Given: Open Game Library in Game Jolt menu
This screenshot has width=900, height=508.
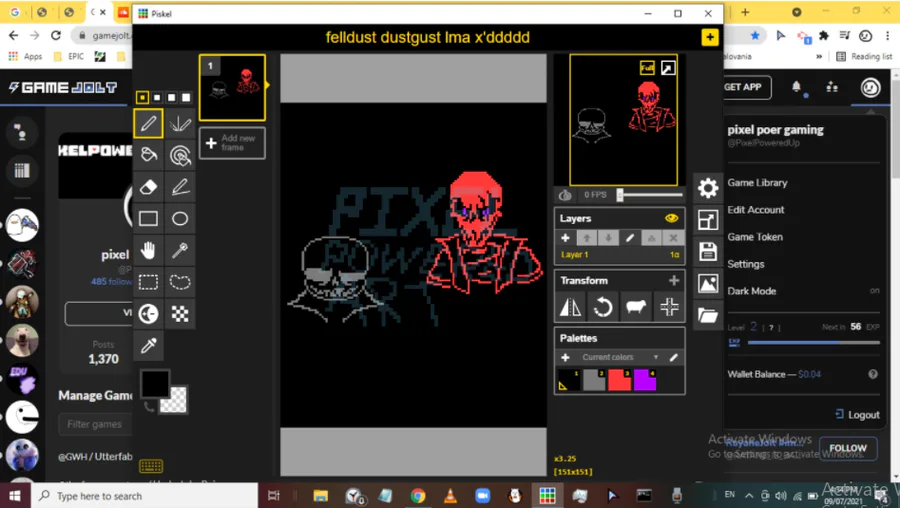Looking at the screenshot, I should point(757,183).
